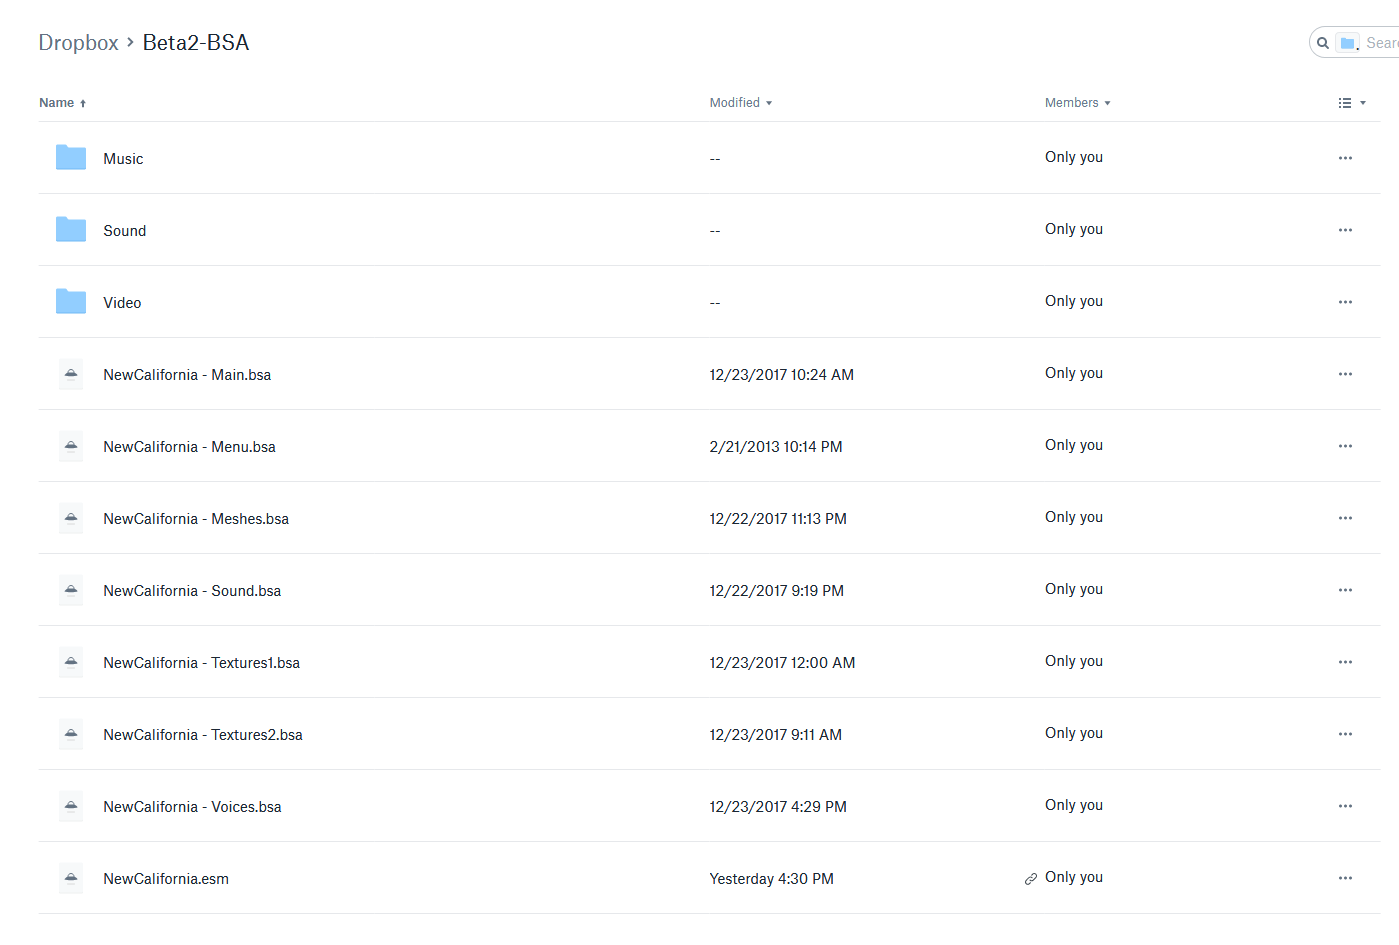
Task: Open the NewCalifornia - Menu.bsa file
Action: pos(189,447)
